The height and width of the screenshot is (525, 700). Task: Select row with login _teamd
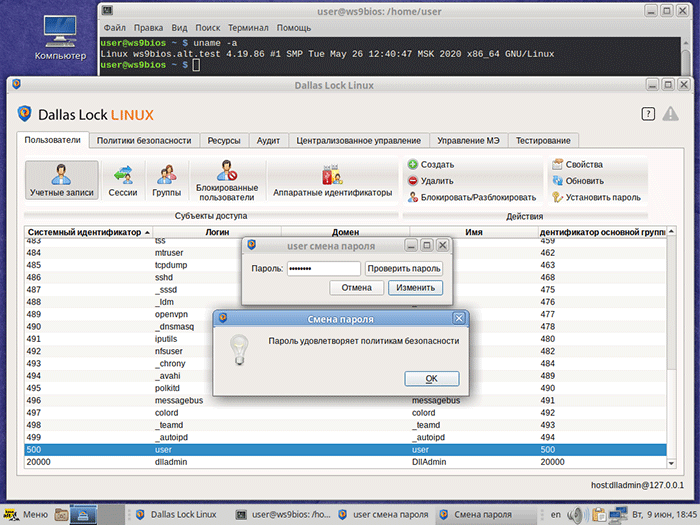pos(345,425)
